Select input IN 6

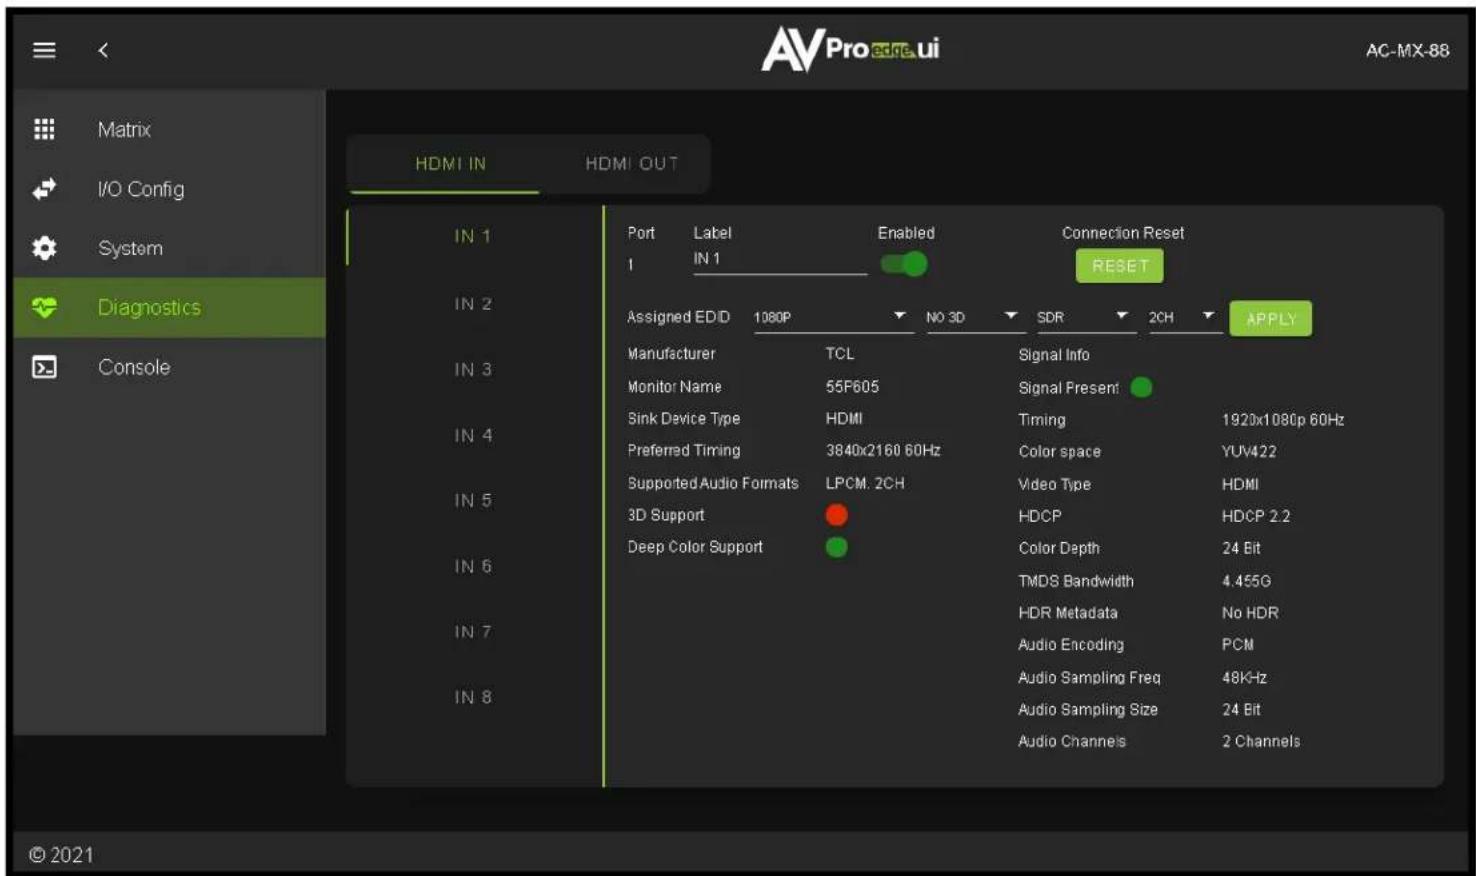point(473,567)
